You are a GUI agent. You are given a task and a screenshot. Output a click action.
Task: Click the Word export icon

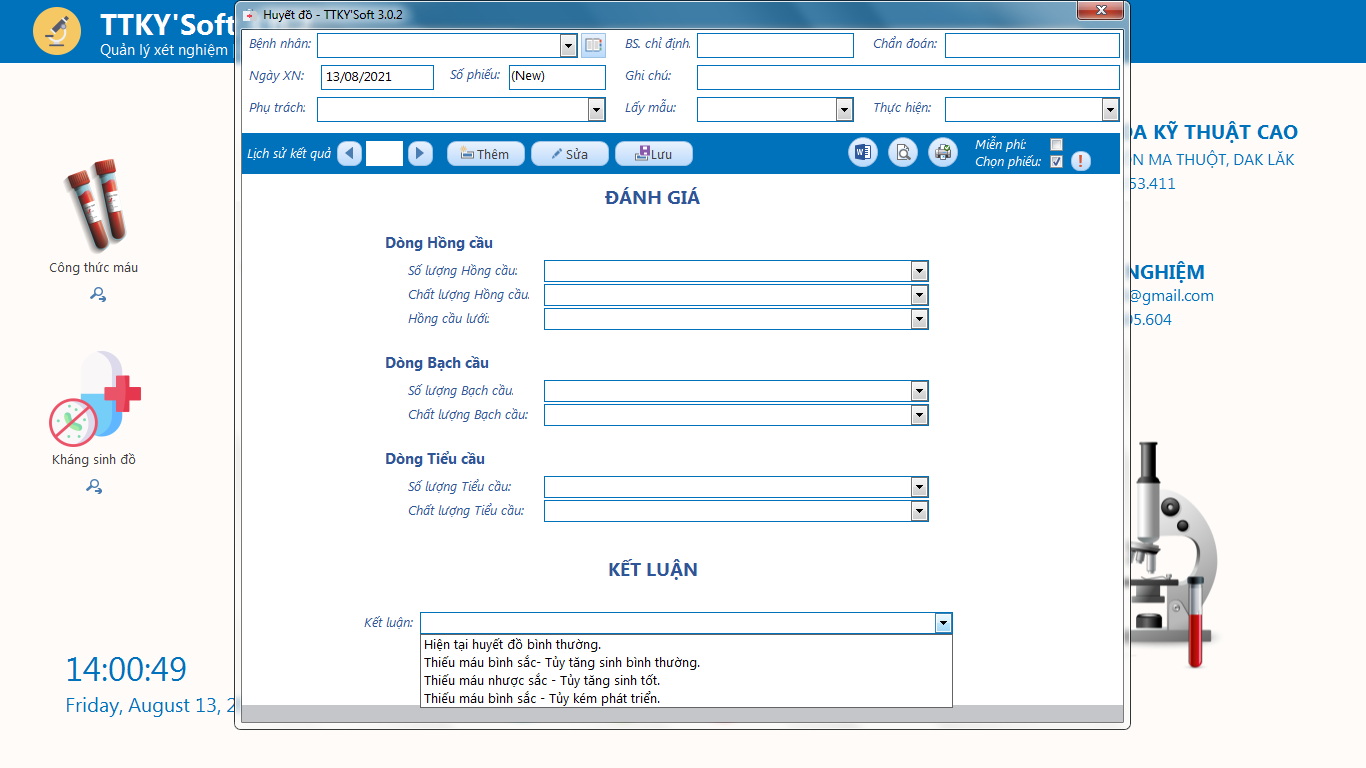(863, 153)
